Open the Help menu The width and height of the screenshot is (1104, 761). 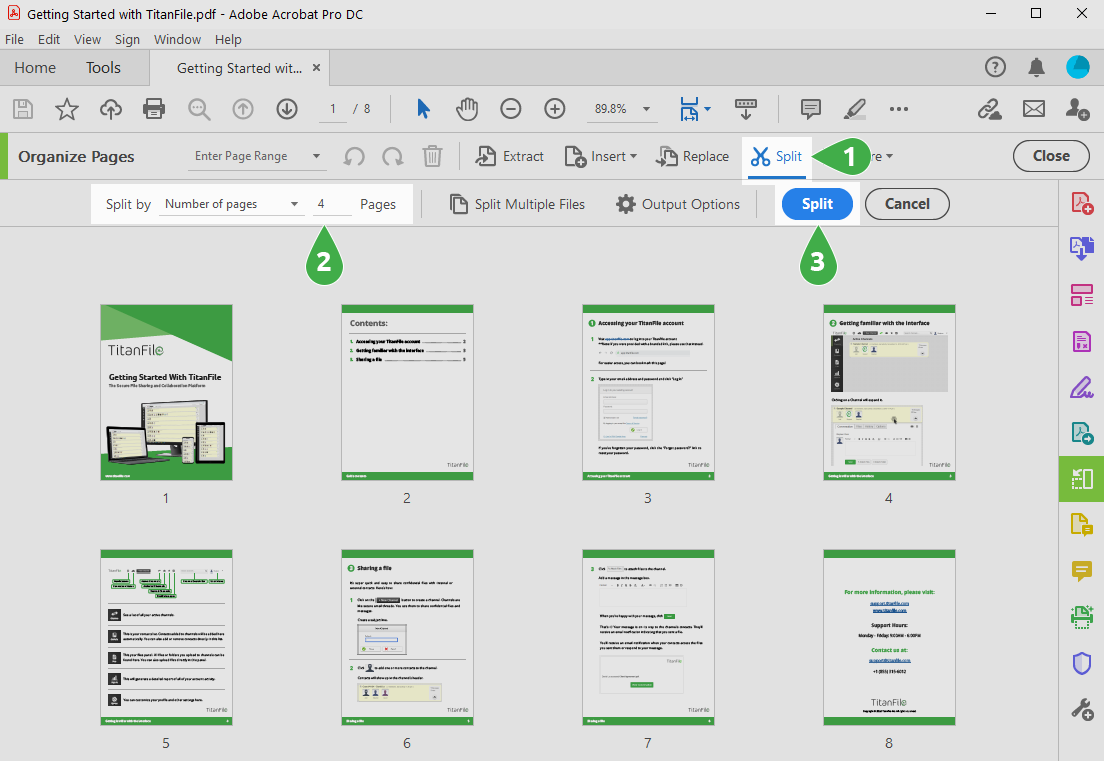[x=228, y=39]
